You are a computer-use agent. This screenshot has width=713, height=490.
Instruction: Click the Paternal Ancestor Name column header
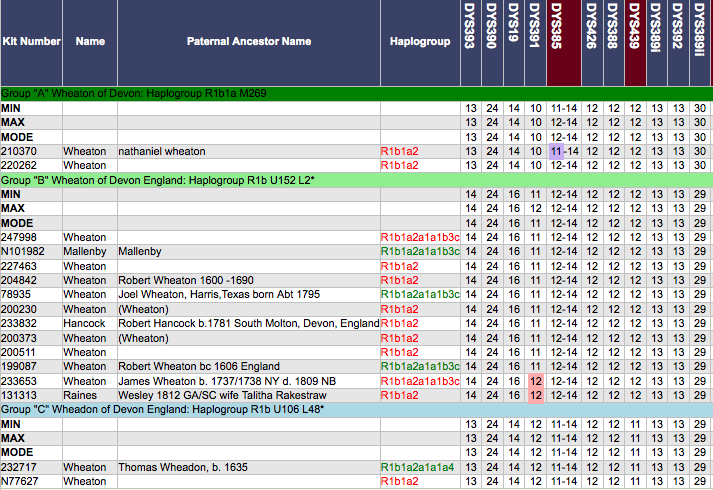[248, 42]
